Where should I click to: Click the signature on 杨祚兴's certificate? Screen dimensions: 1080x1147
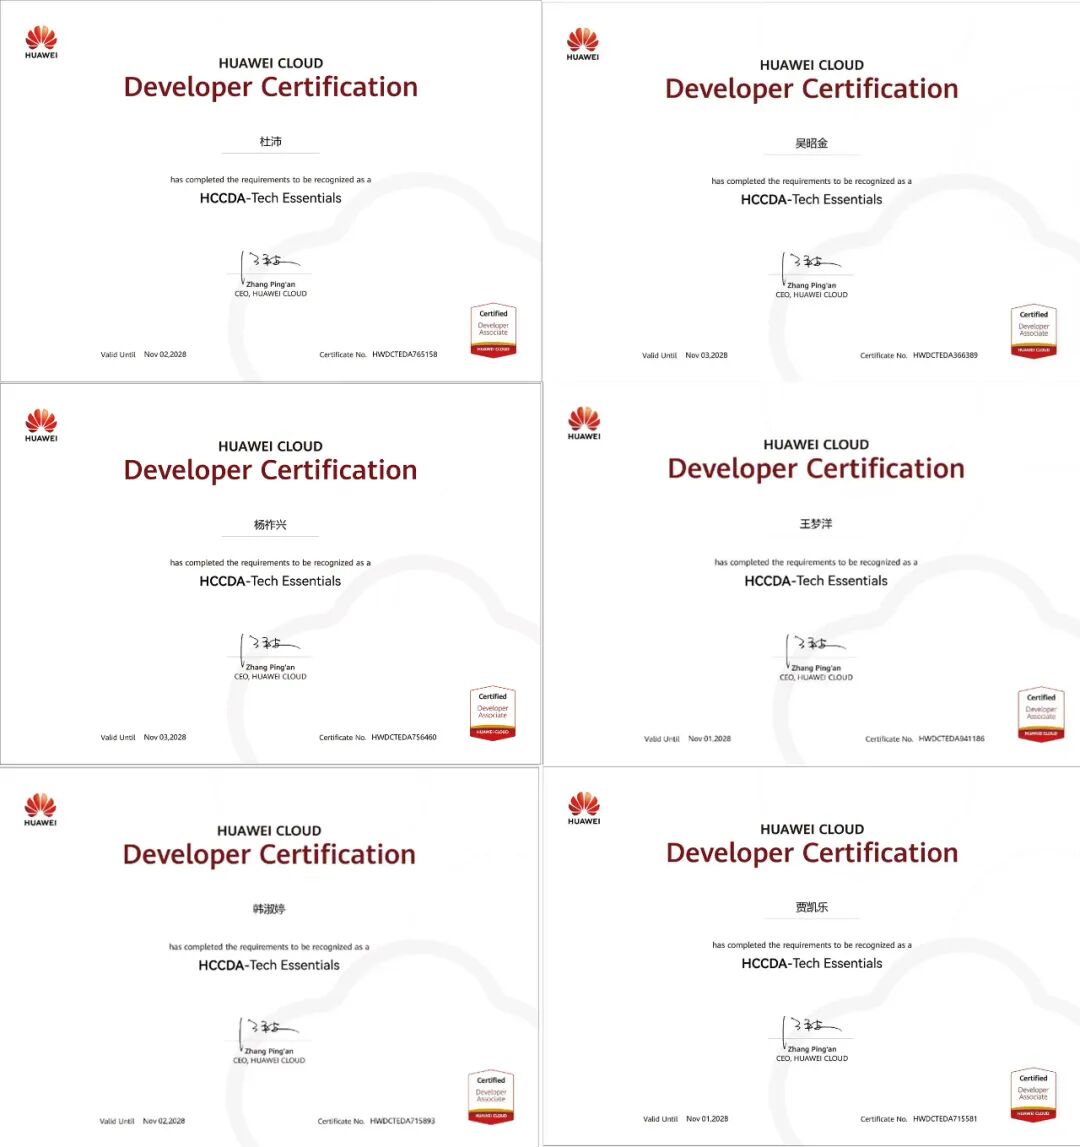270,645
